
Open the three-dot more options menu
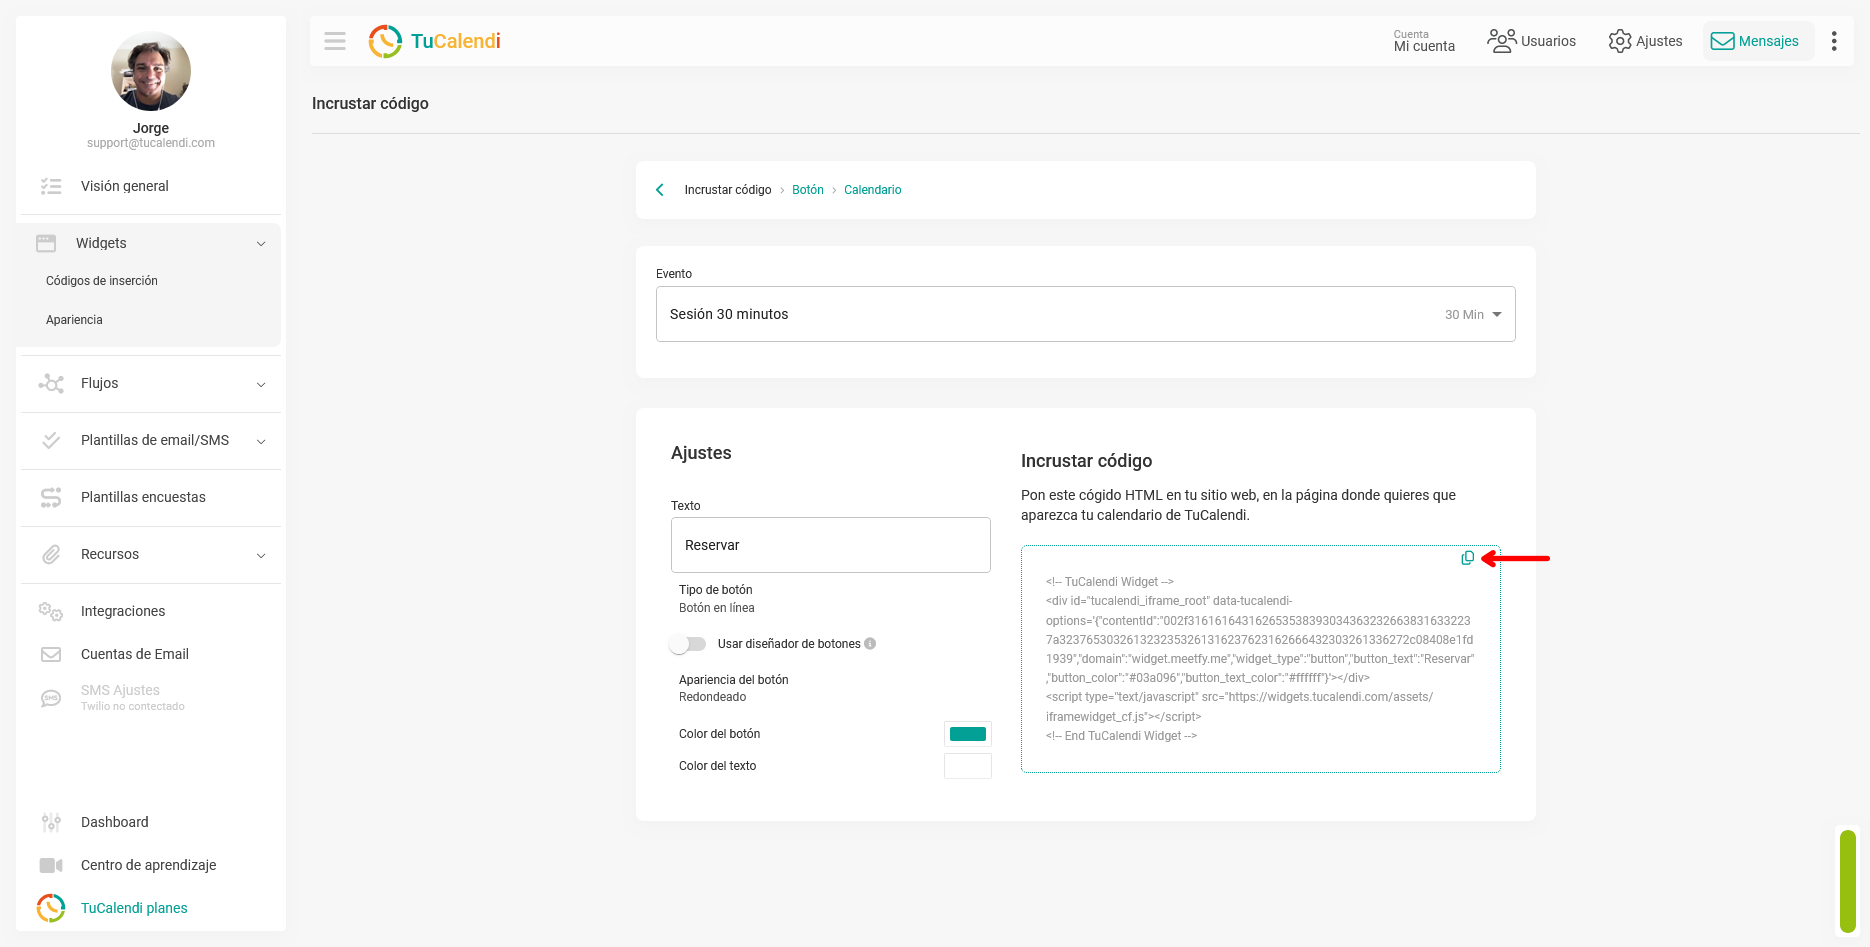pos(1833,41)
